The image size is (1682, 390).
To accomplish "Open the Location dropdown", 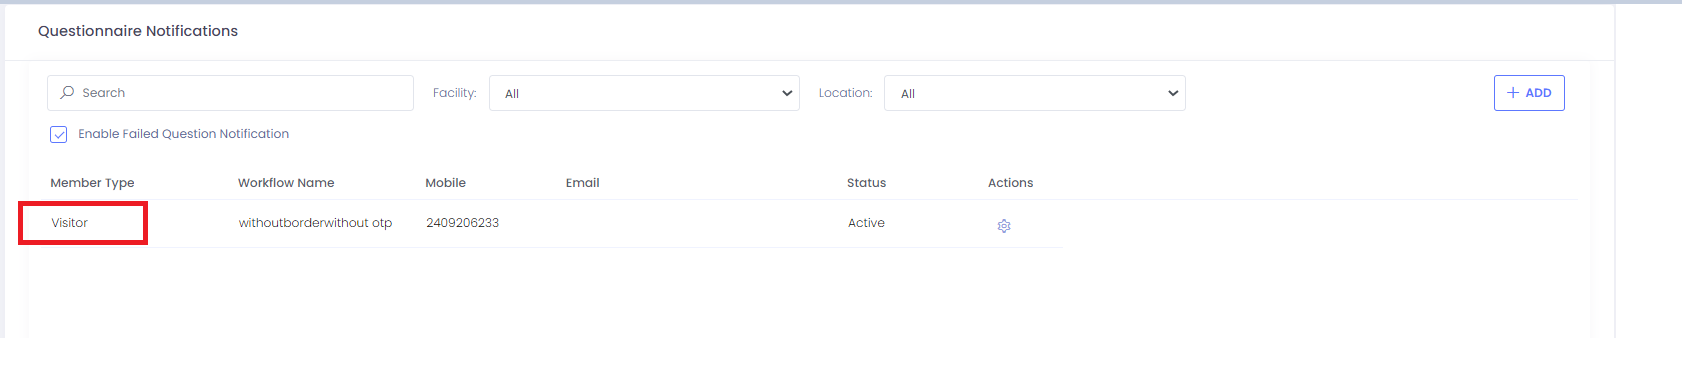I will [x=1035, y=93].
